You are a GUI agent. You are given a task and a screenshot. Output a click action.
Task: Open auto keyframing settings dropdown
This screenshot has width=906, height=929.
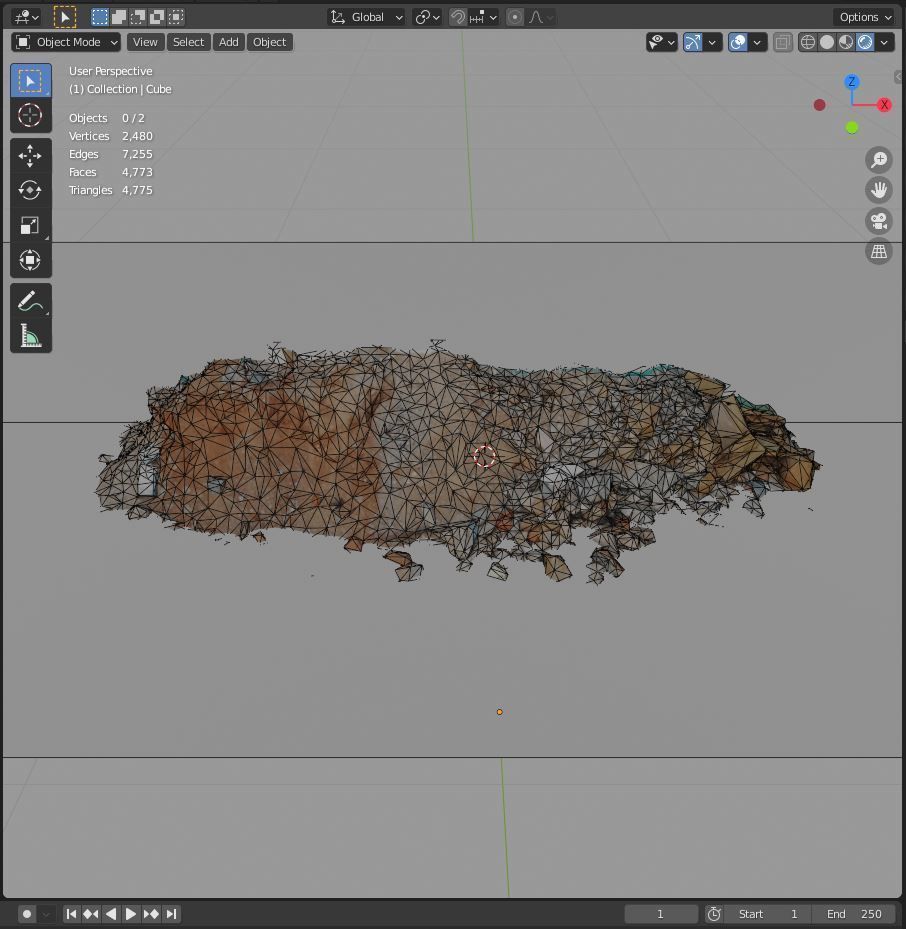pyautogui.click(x=46, y=914)
